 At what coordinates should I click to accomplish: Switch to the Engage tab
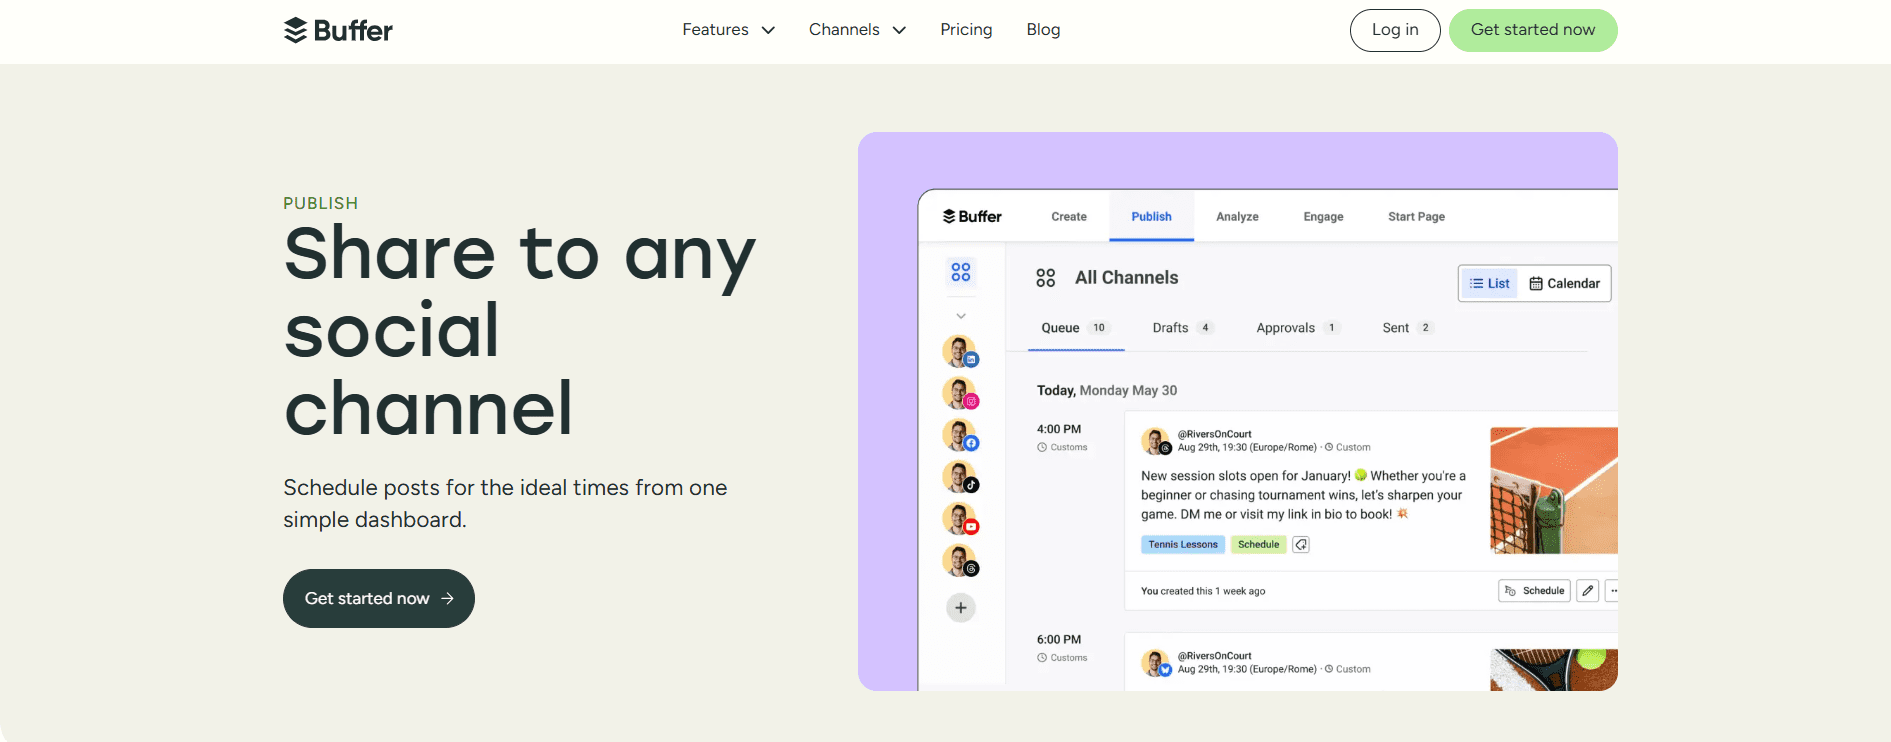[x=1323, y=216]
